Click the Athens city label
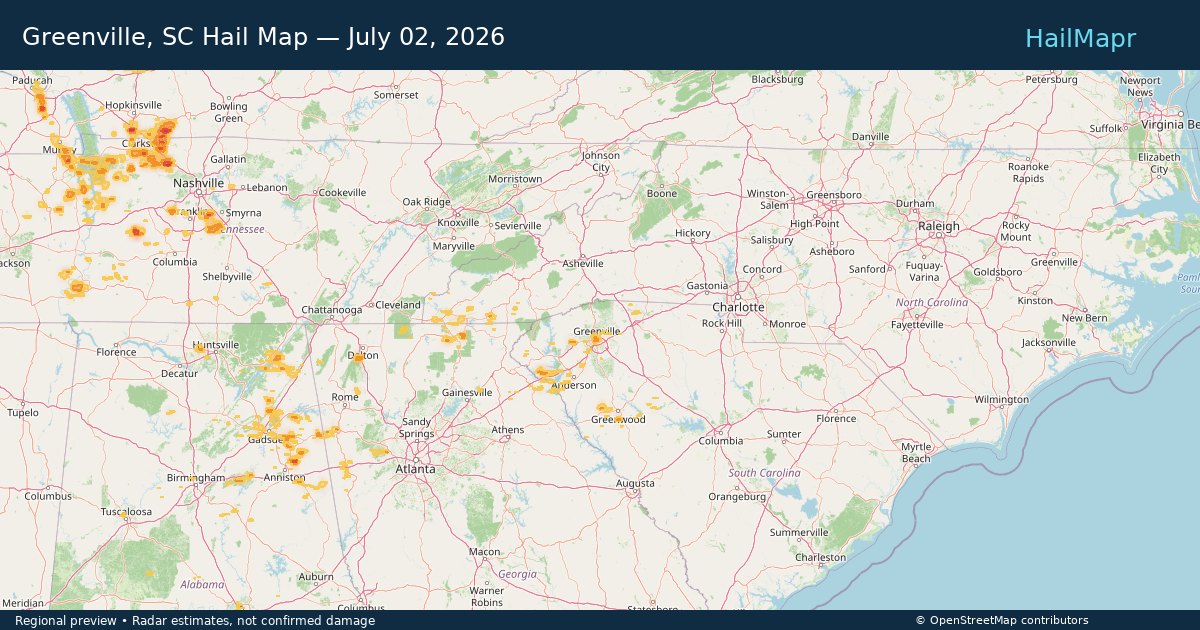 (x=508, y=430)
